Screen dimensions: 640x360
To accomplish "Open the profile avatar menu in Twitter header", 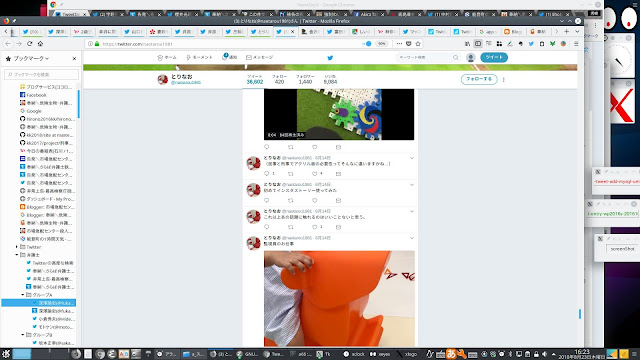I will [x=471, y=58].
